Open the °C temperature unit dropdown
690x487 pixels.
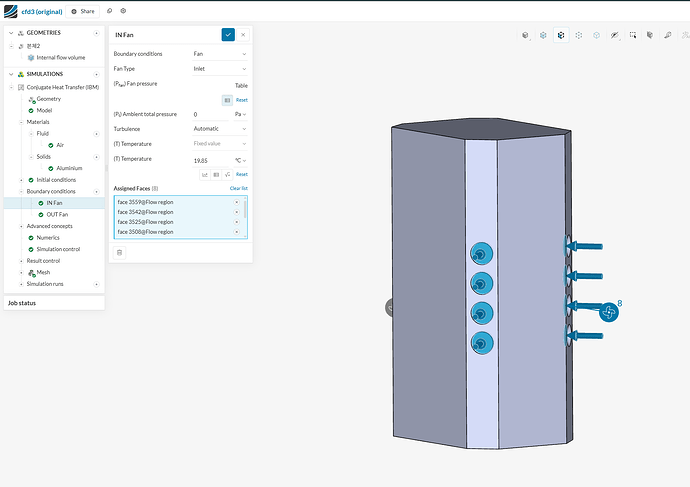click(240, 161)
